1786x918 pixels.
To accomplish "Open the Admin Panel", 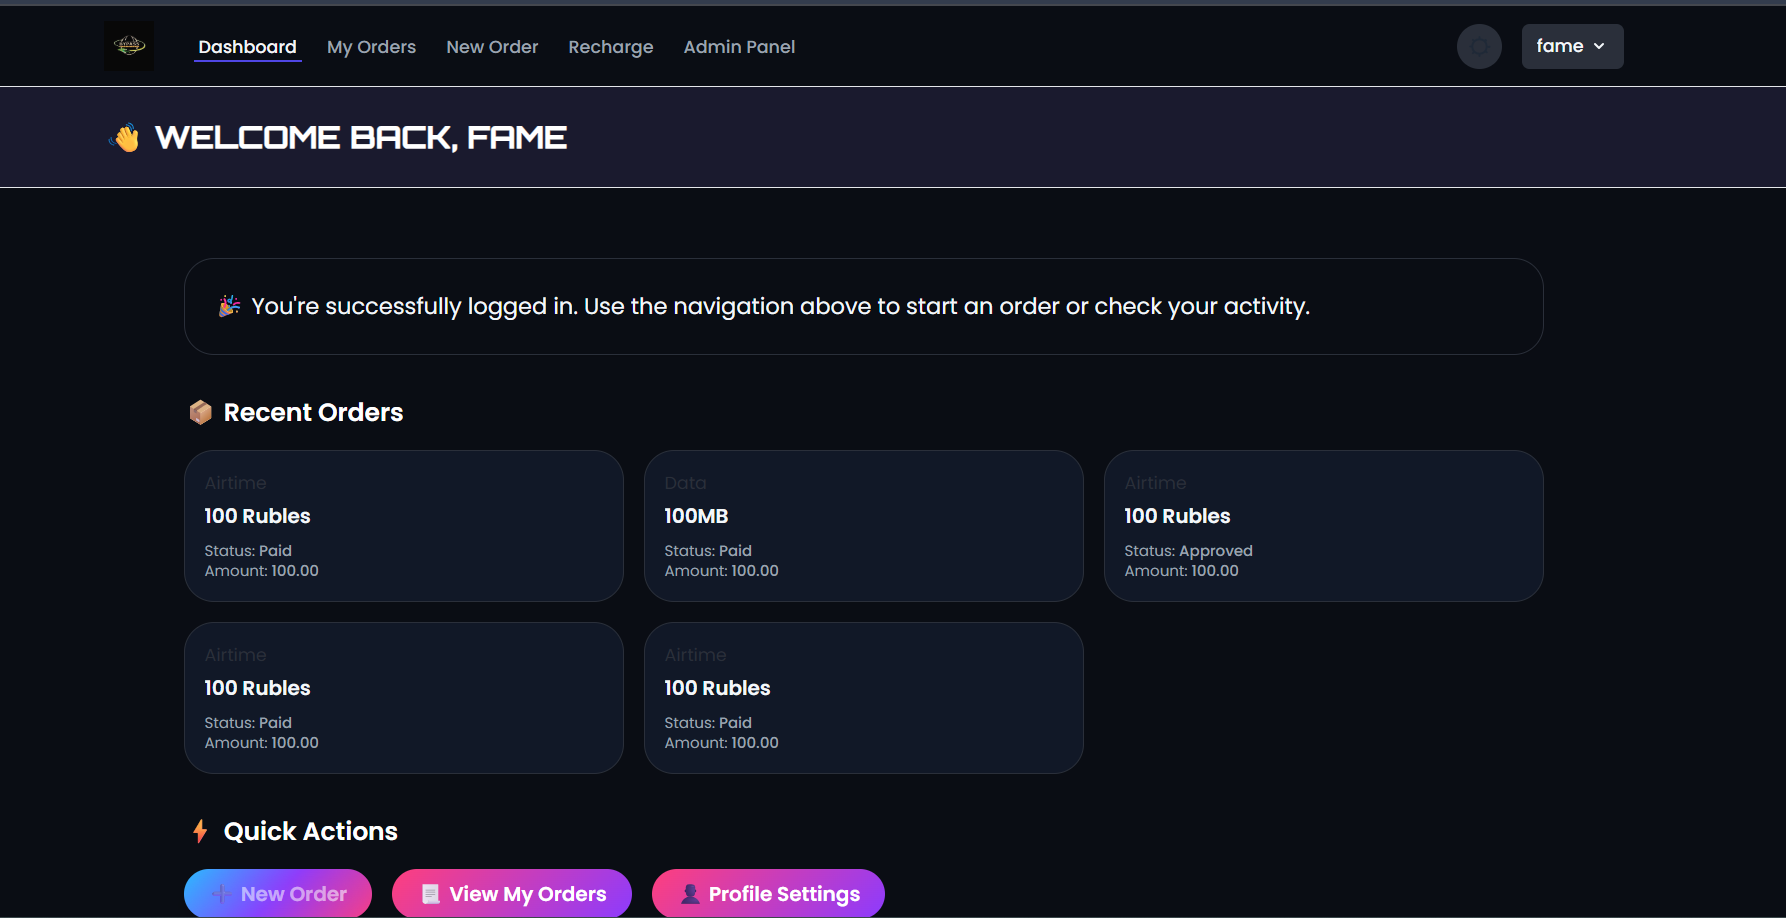I will tap(739, 46).
